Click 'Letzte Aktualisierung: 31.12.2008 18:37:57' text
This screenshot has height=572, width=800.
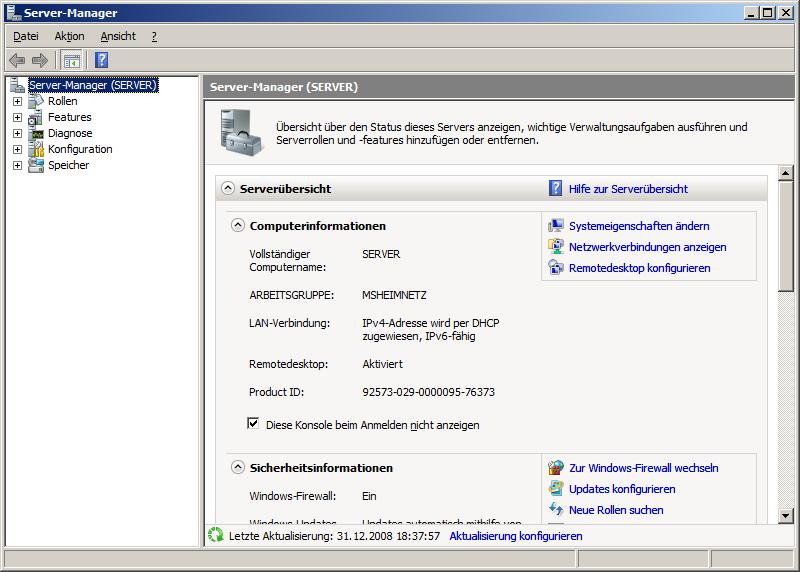(x=334, y=536)
